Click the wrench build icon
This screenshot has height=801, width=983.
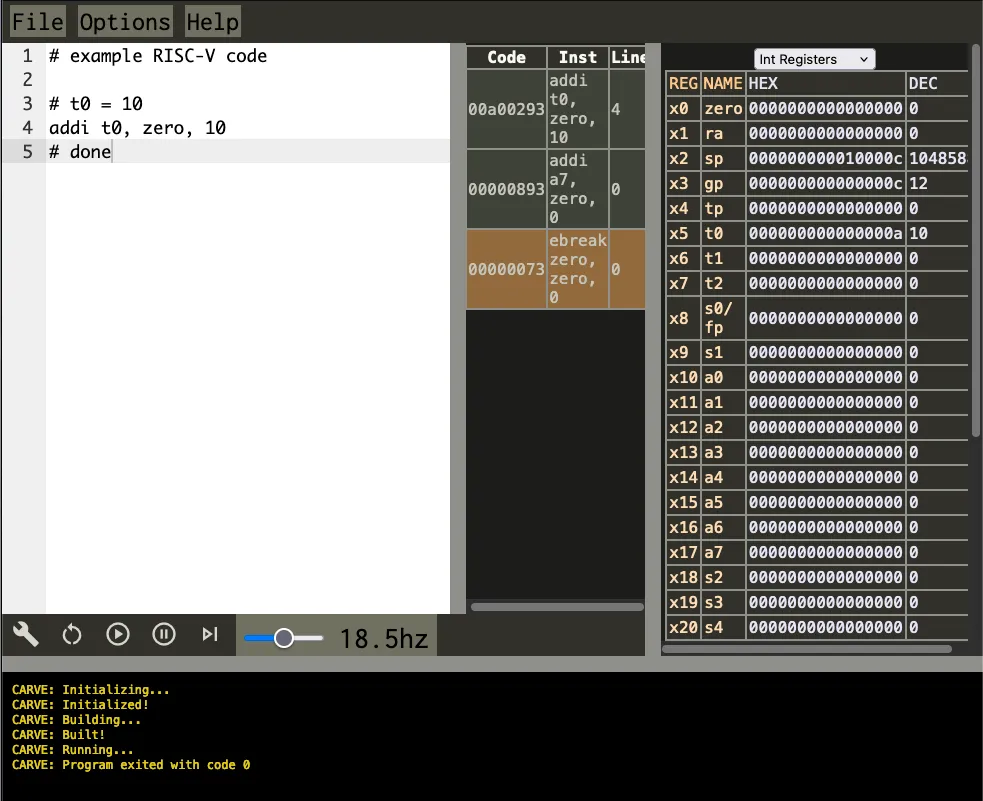(25, 634)
